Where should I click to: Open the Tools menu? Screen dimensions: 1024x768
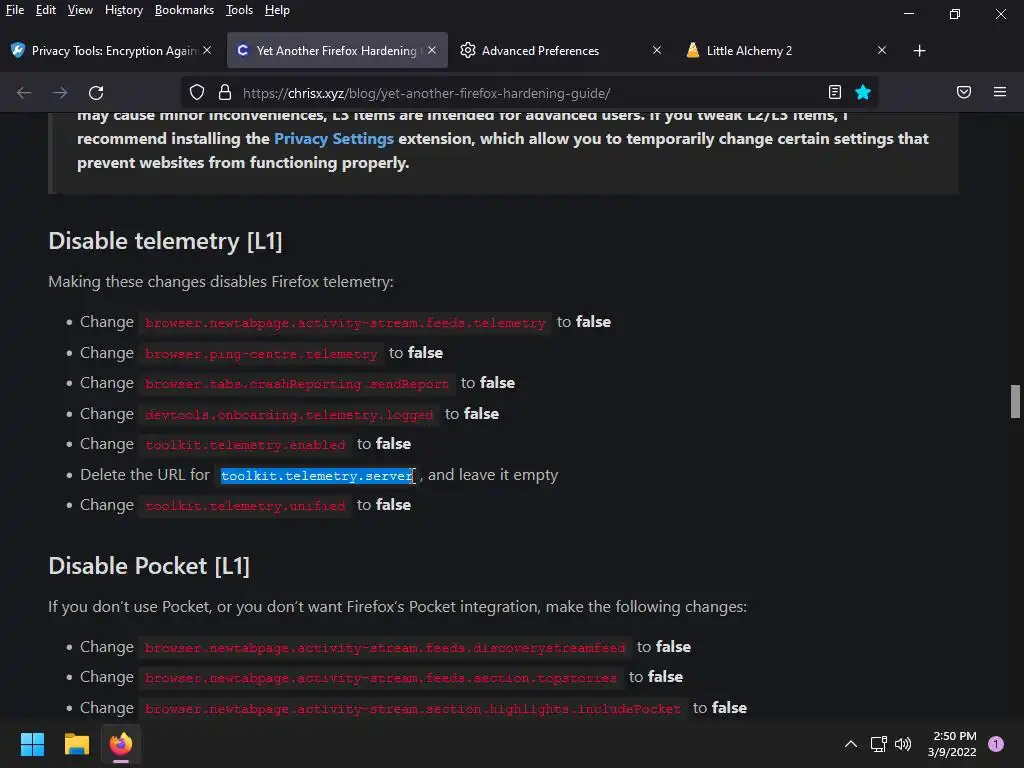pos(240,10)
